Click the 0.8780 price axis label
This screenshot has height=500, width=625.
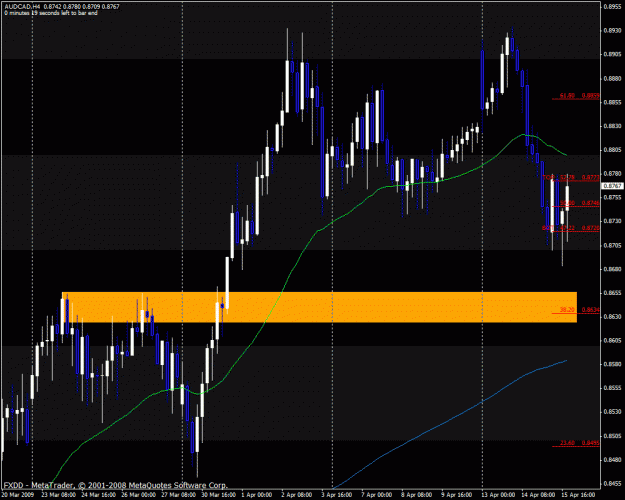[612, 174]
